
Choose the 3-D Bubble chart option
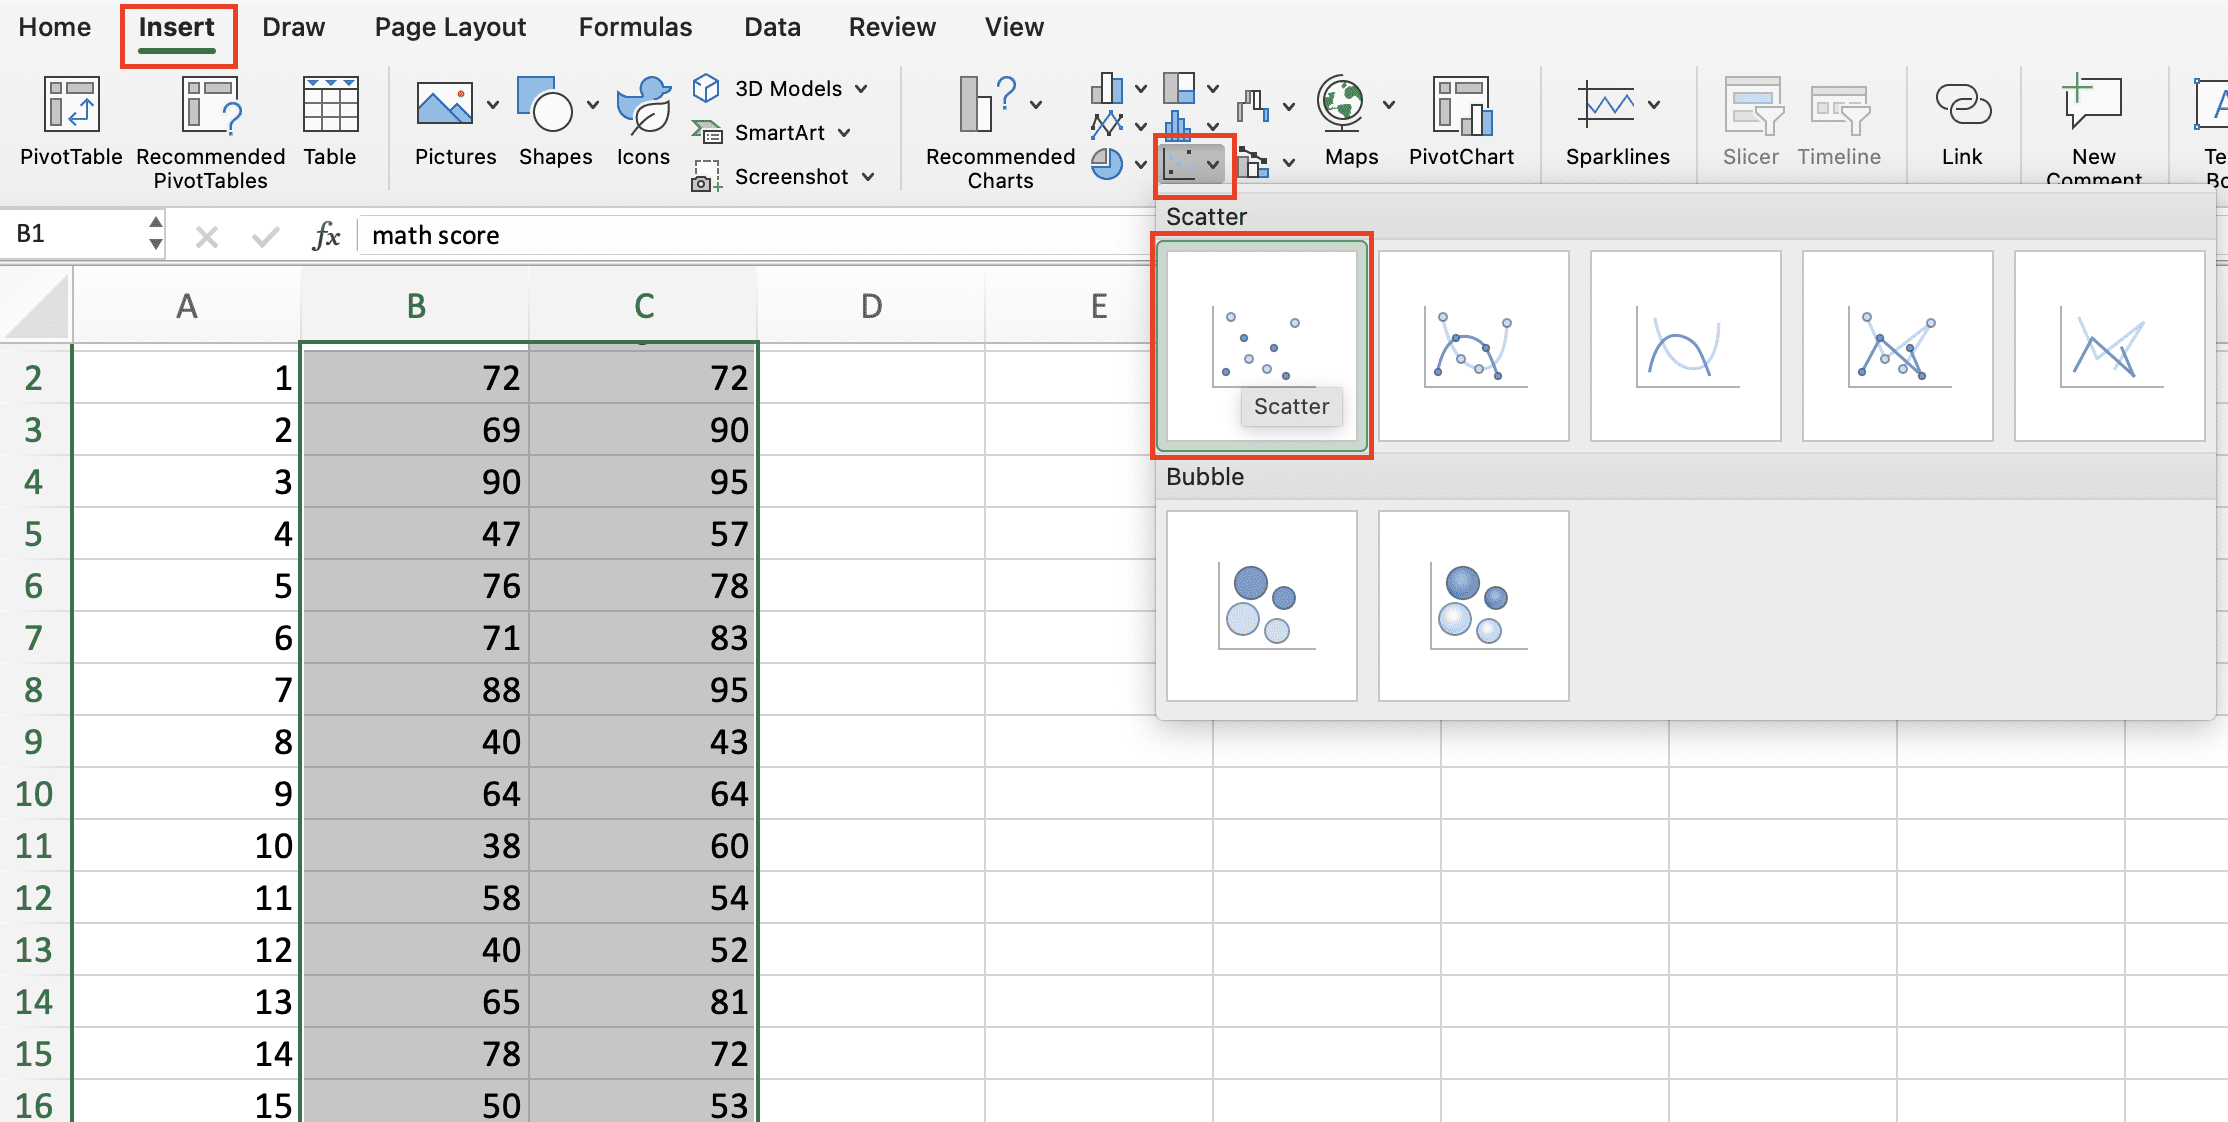pos(1474,606)
